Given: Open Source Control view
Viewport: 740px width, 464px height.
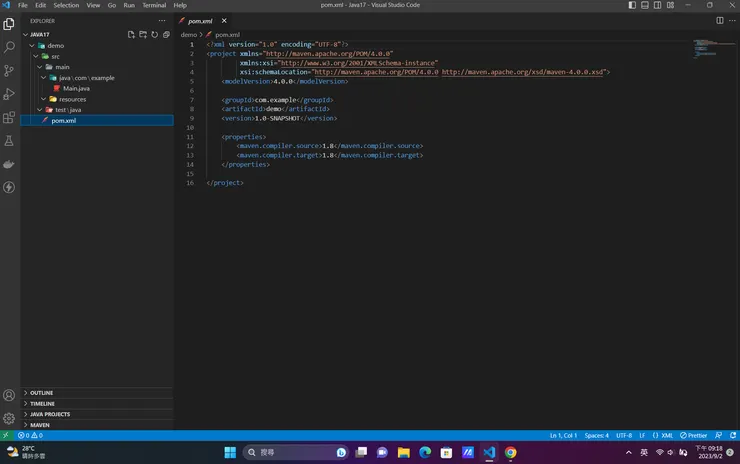Looking at the screenshot, I should click(x=10, y=71).
